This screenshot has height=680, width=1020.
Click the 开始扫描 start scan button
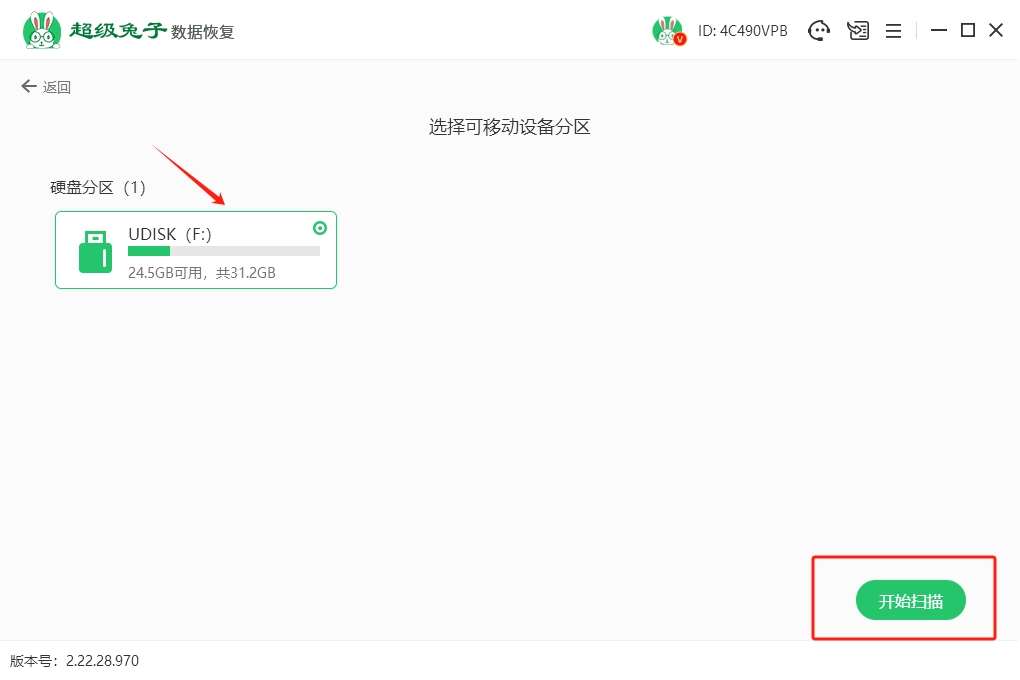910,601
